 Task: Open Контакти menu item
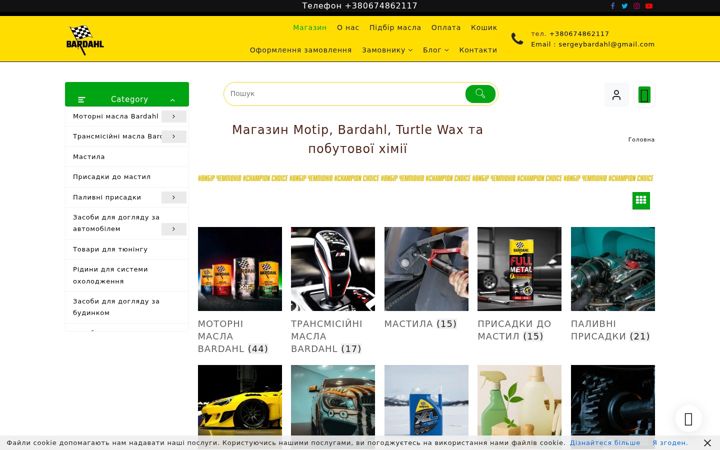click(478, 50)
